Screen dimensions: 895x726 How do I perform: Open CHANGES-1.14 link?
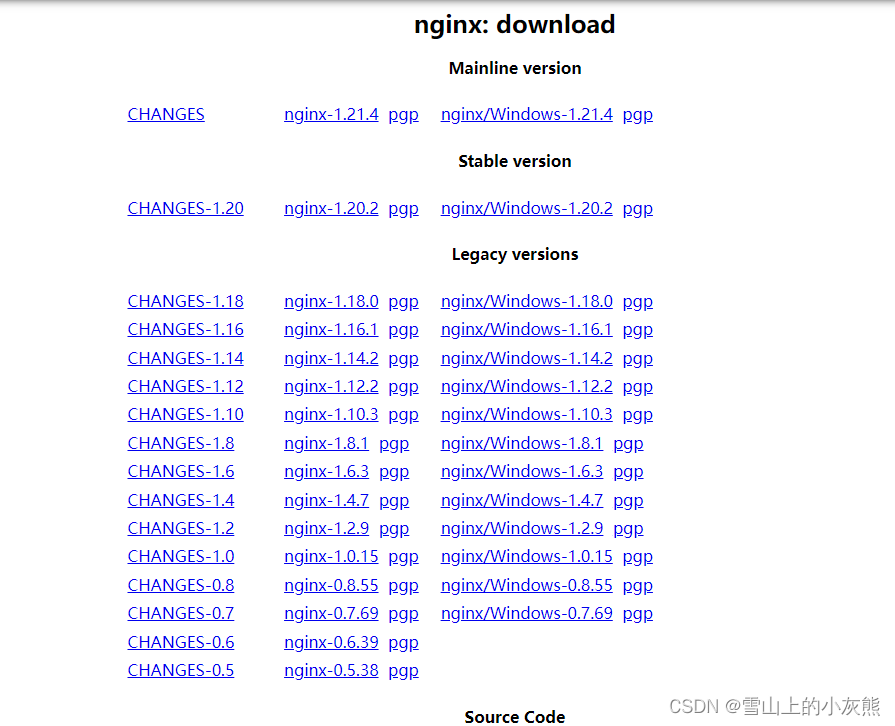tap(186, 358)
